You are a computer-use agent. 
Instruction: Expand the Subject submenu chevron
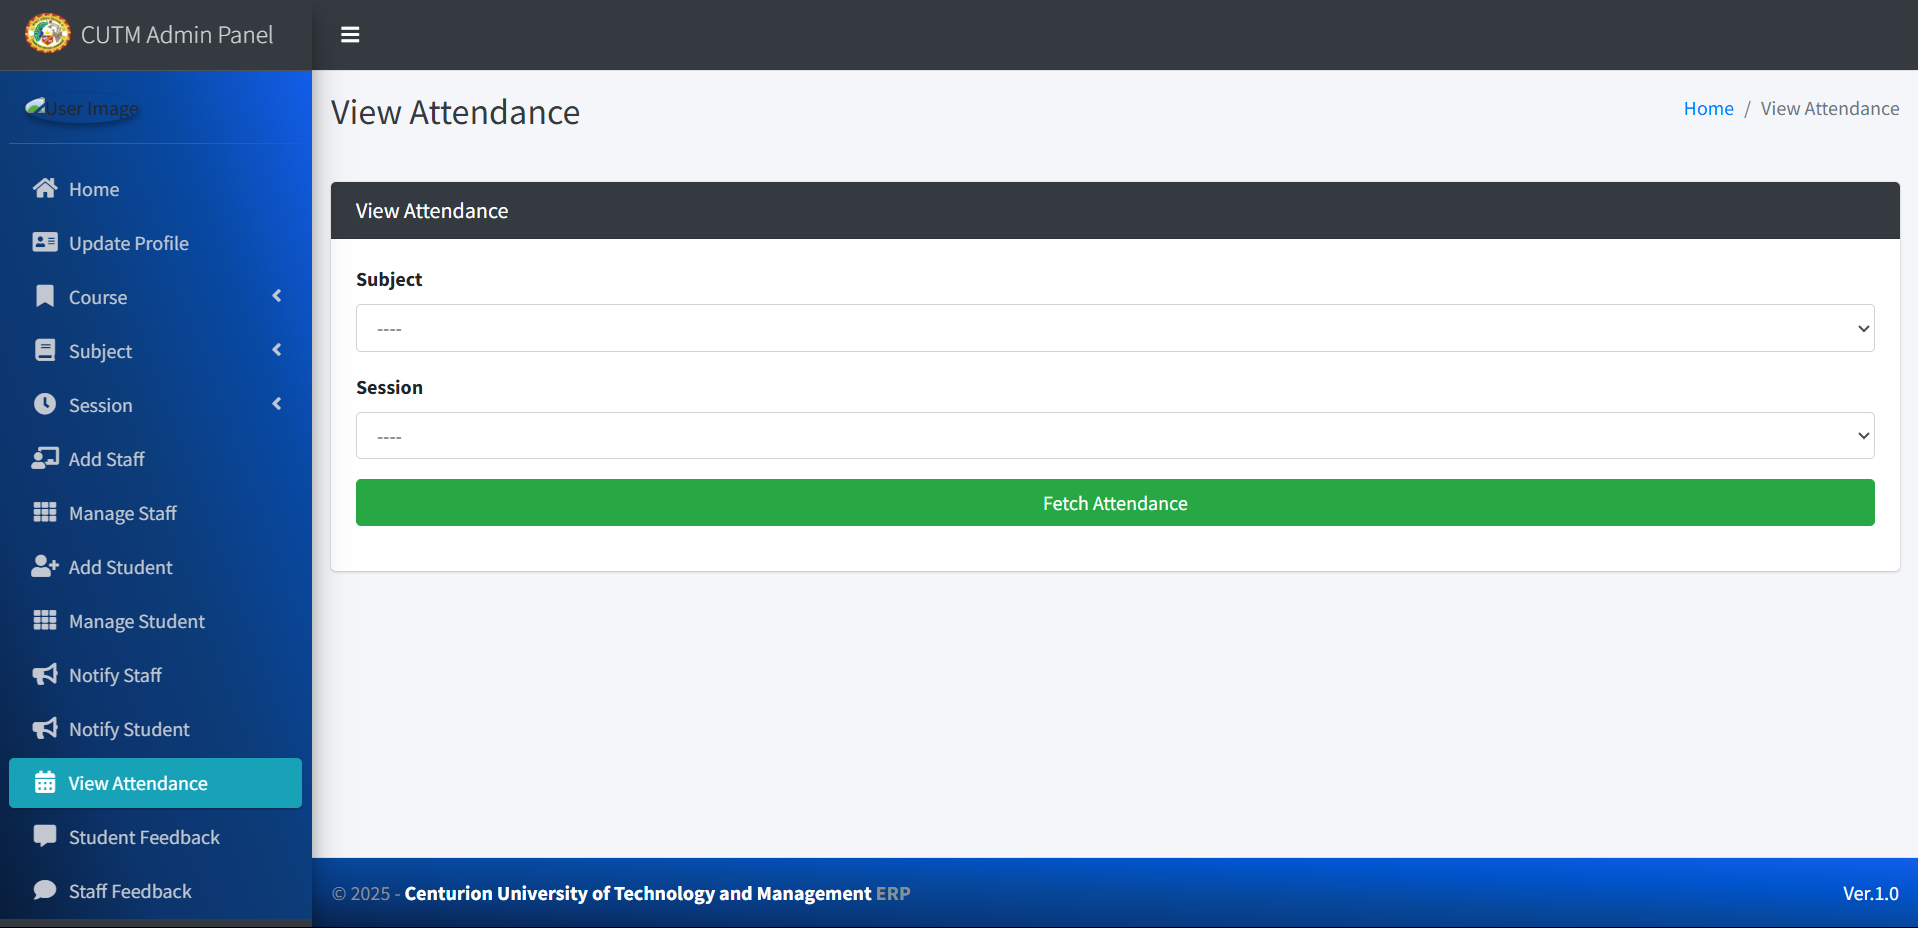277,350
